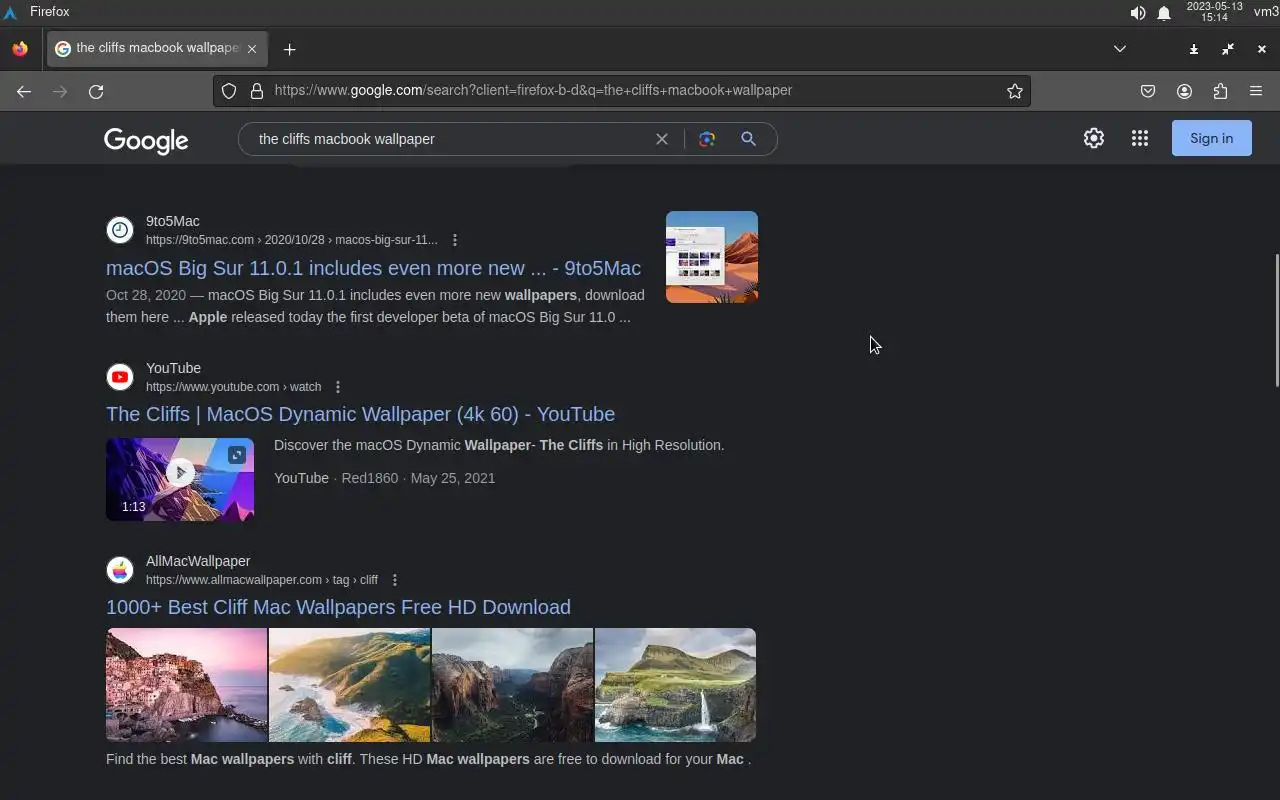Bookmark this page with the star
1280x800 pixels.
pyautogui.click(x=1015, y=91)
